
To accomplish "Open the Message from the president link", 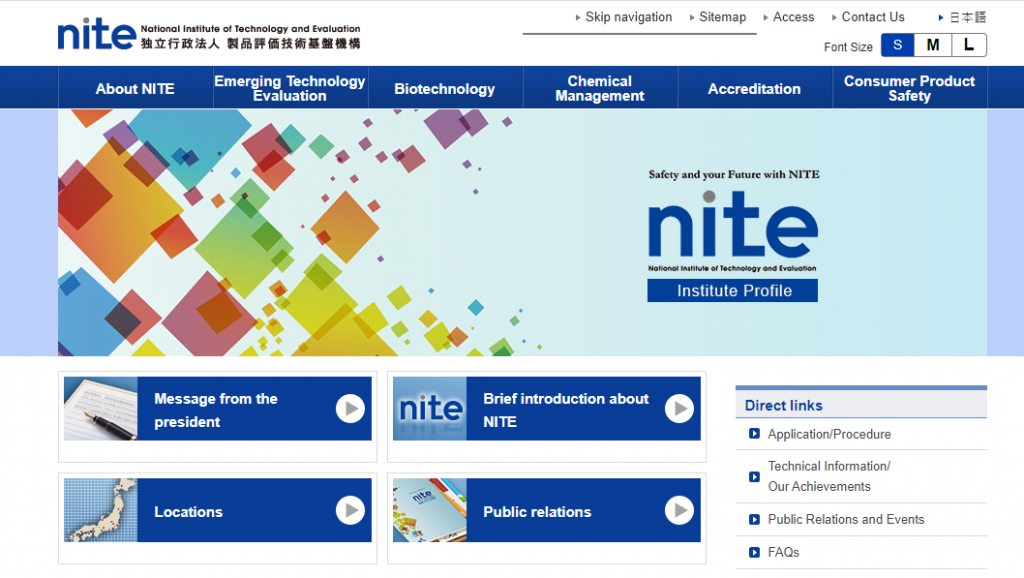I will coord(216,410).
